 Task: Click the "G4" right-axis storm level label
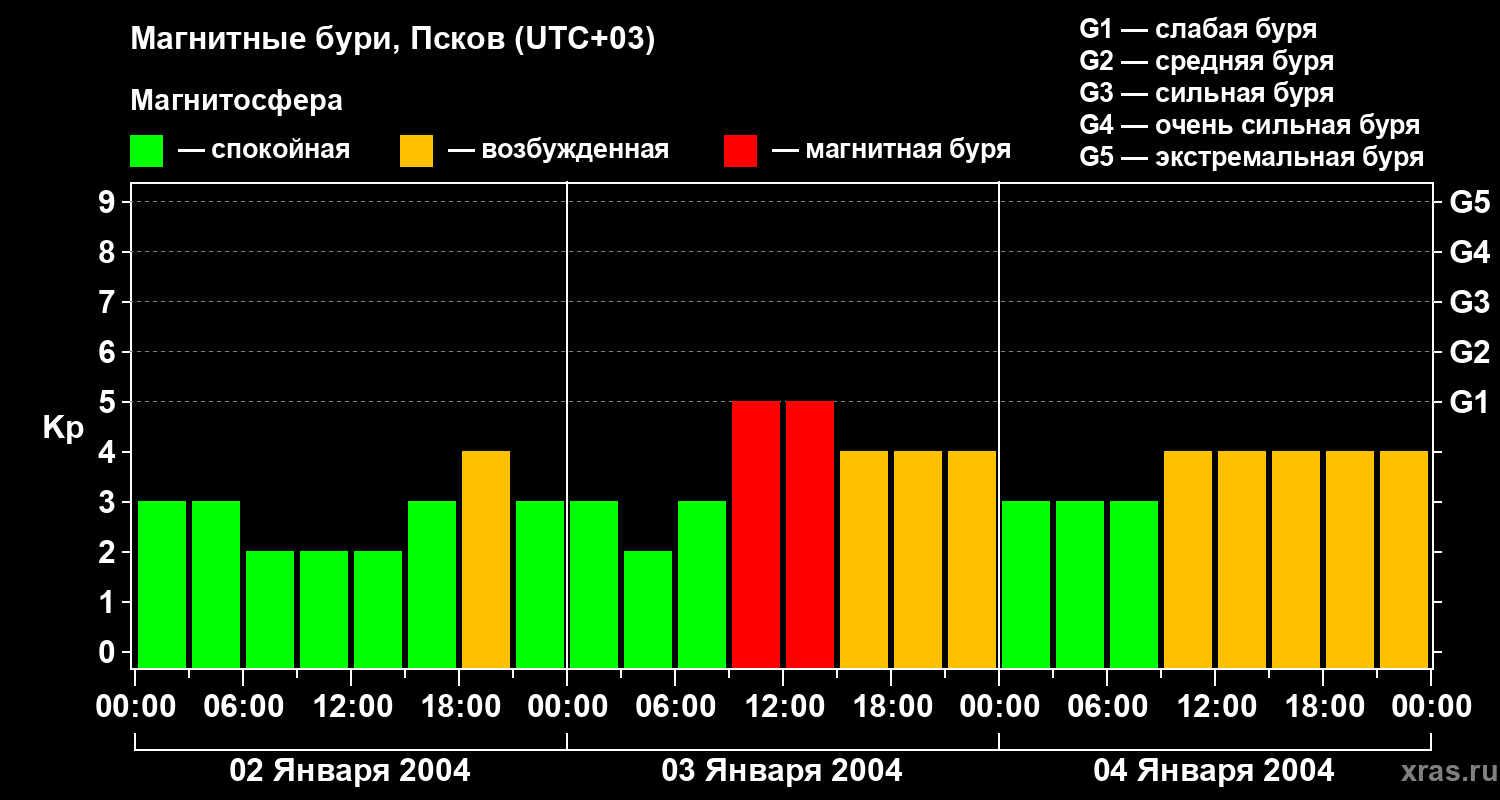click(x=1469, y=252)
